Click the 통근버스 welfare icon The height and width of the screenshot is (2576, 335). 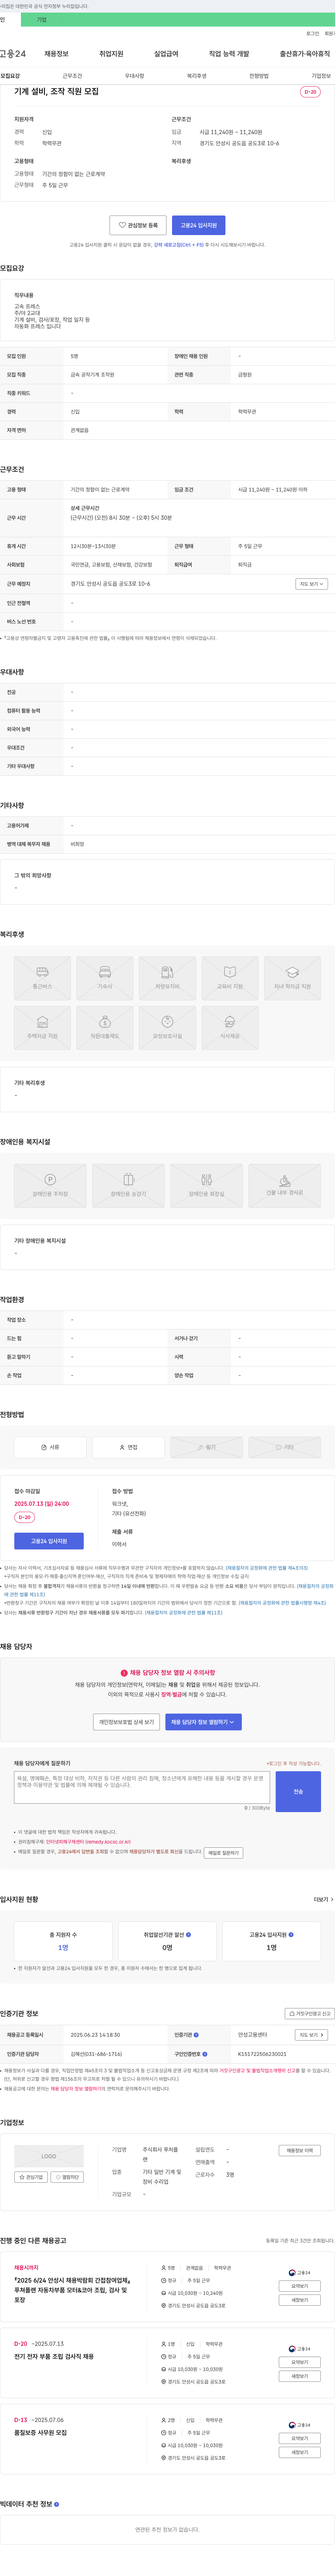pos(42,978)
